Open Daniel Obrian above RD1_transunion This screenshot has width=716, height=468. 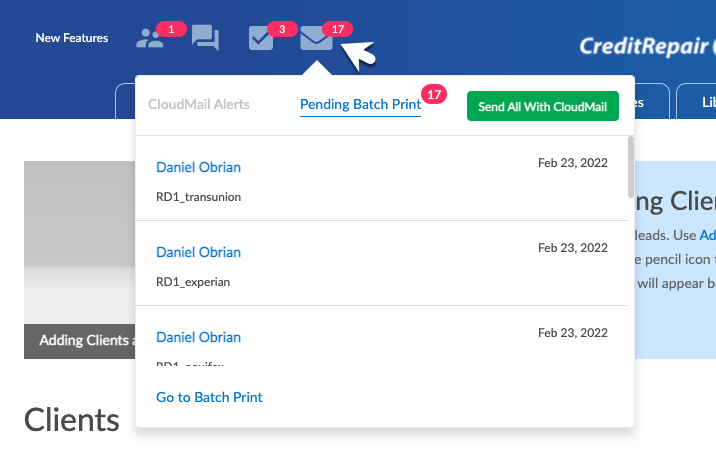[x=198, y=167]
